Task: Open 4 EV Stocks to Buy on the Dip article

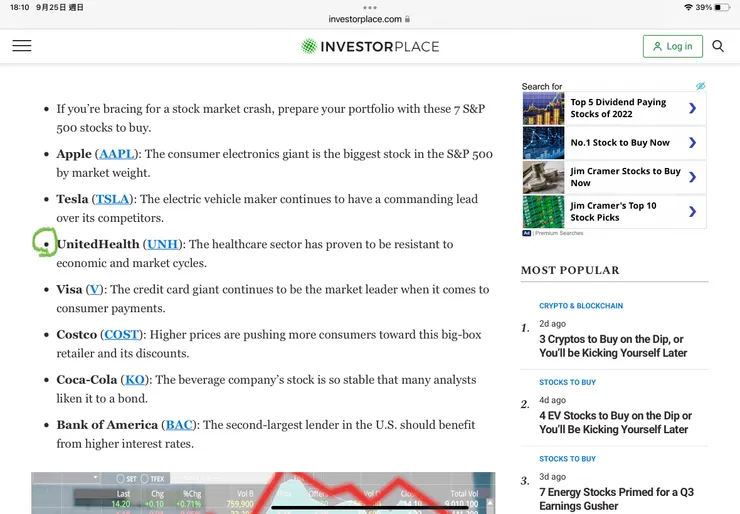Action: (x=615, y=422)
